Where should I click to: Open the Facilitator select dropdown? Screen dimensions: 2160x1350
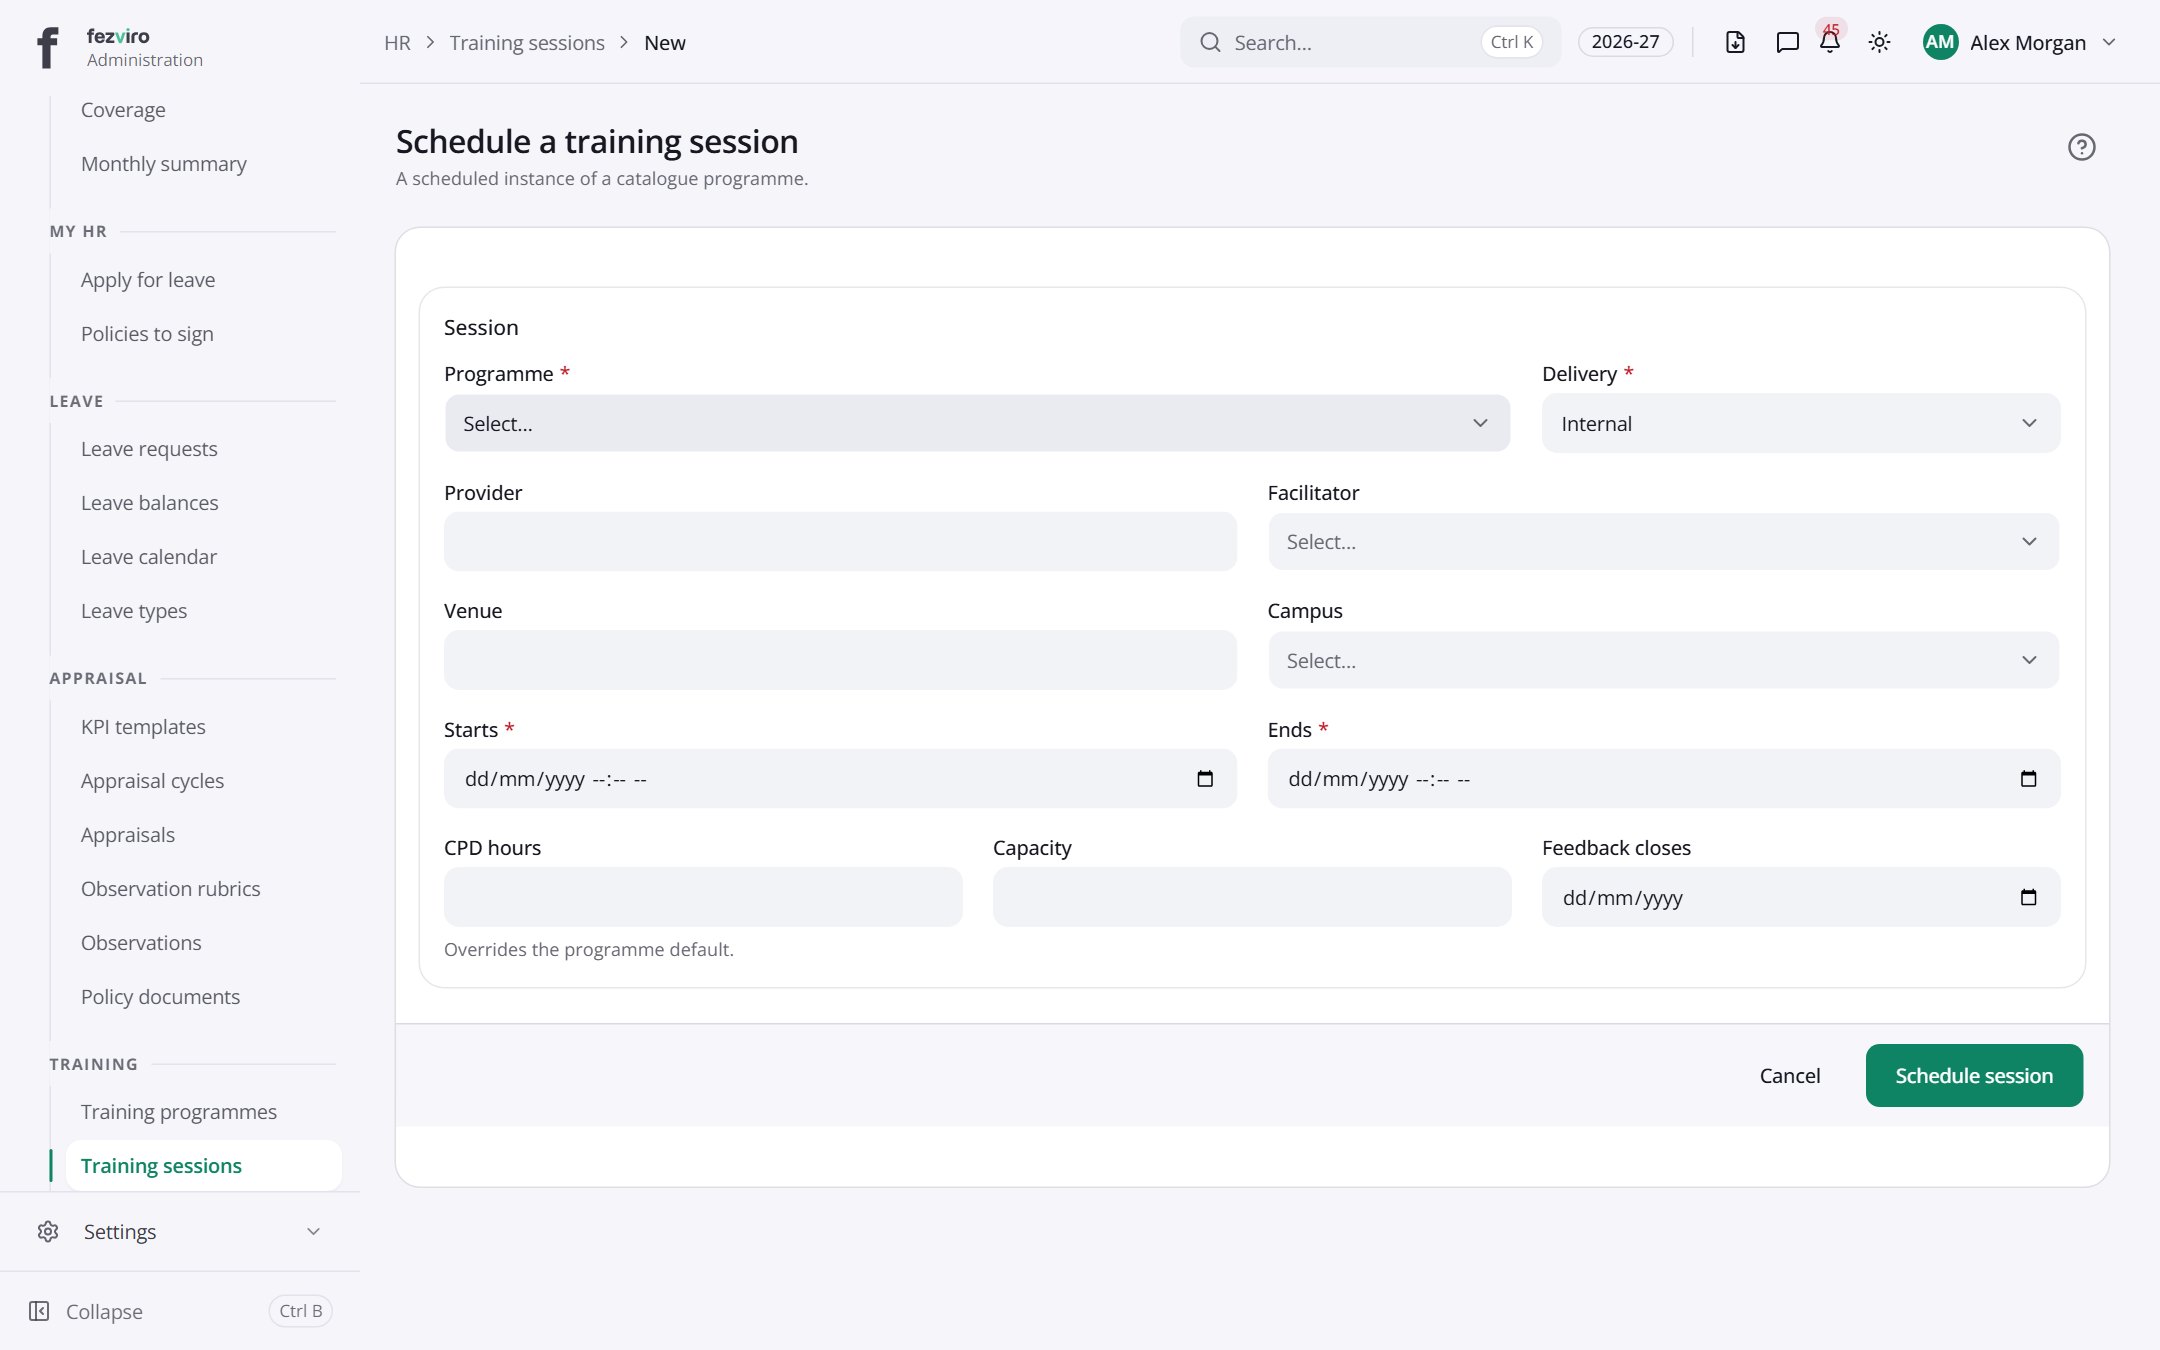pyautogui.click(x=1663, y=541)
